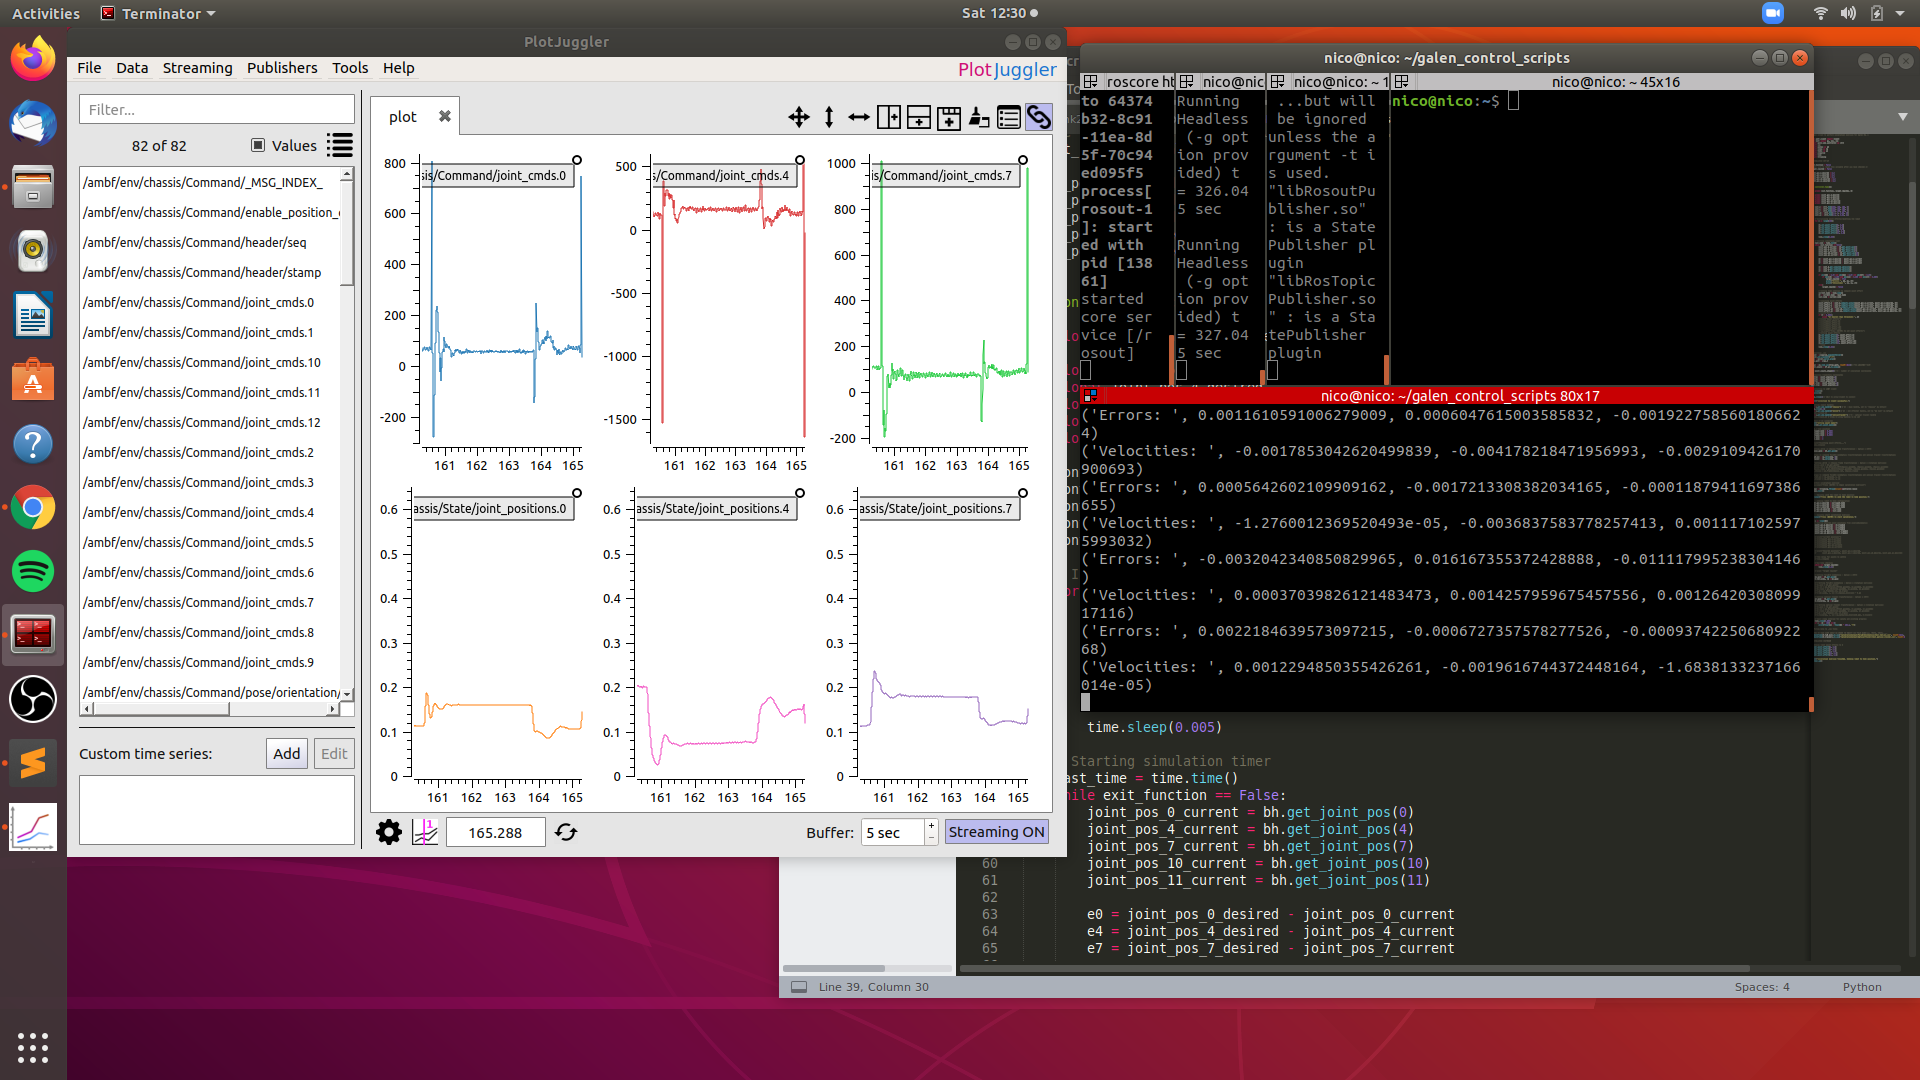Increase buffer size with plus stepper

[x=931, y=826]
